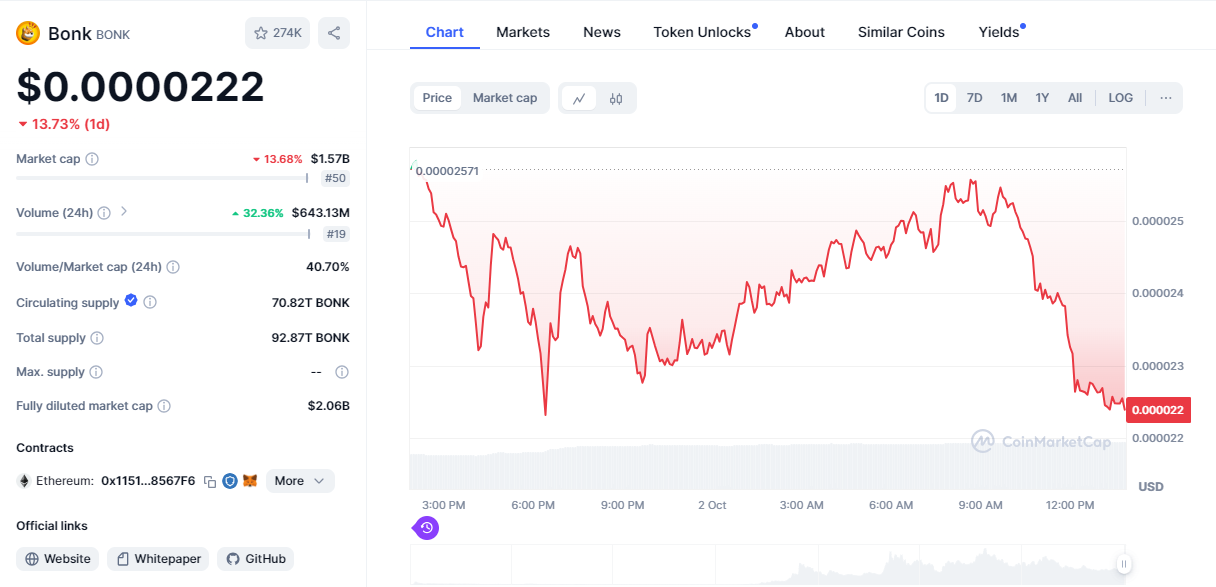The height and width of the screenshot is (587, 1216).
Task: Click the 2 Oct date axis label
Action: point(712,505)
